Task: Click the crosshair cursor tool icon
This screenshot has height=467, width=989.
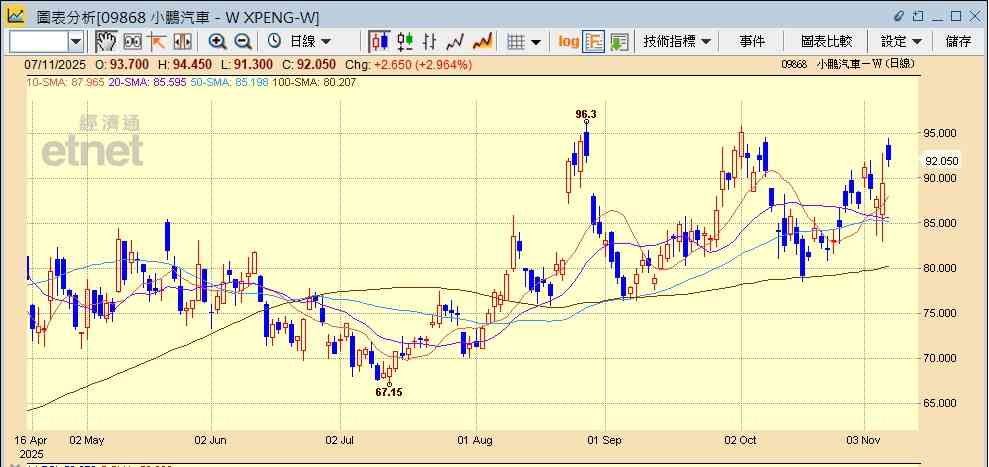Action: pyautogui.click(x=156, y=41)
